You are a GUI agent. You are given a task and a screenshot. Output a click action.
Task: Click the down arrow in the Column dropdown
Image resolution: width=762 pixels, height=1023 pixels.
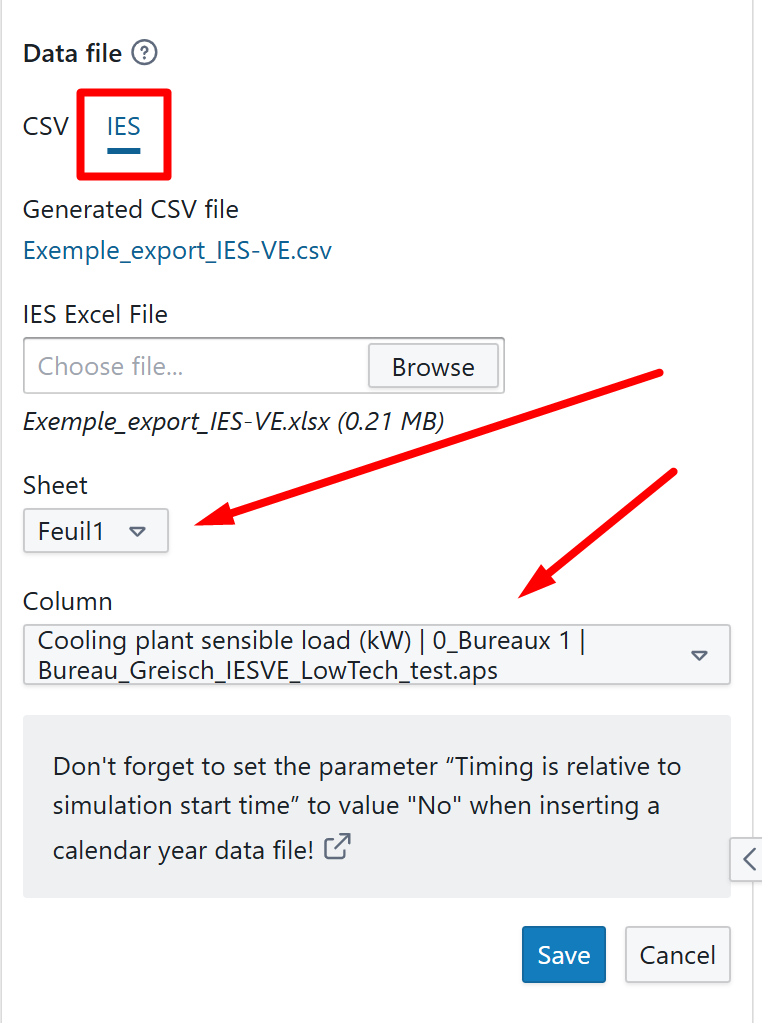tap(699, 655)
